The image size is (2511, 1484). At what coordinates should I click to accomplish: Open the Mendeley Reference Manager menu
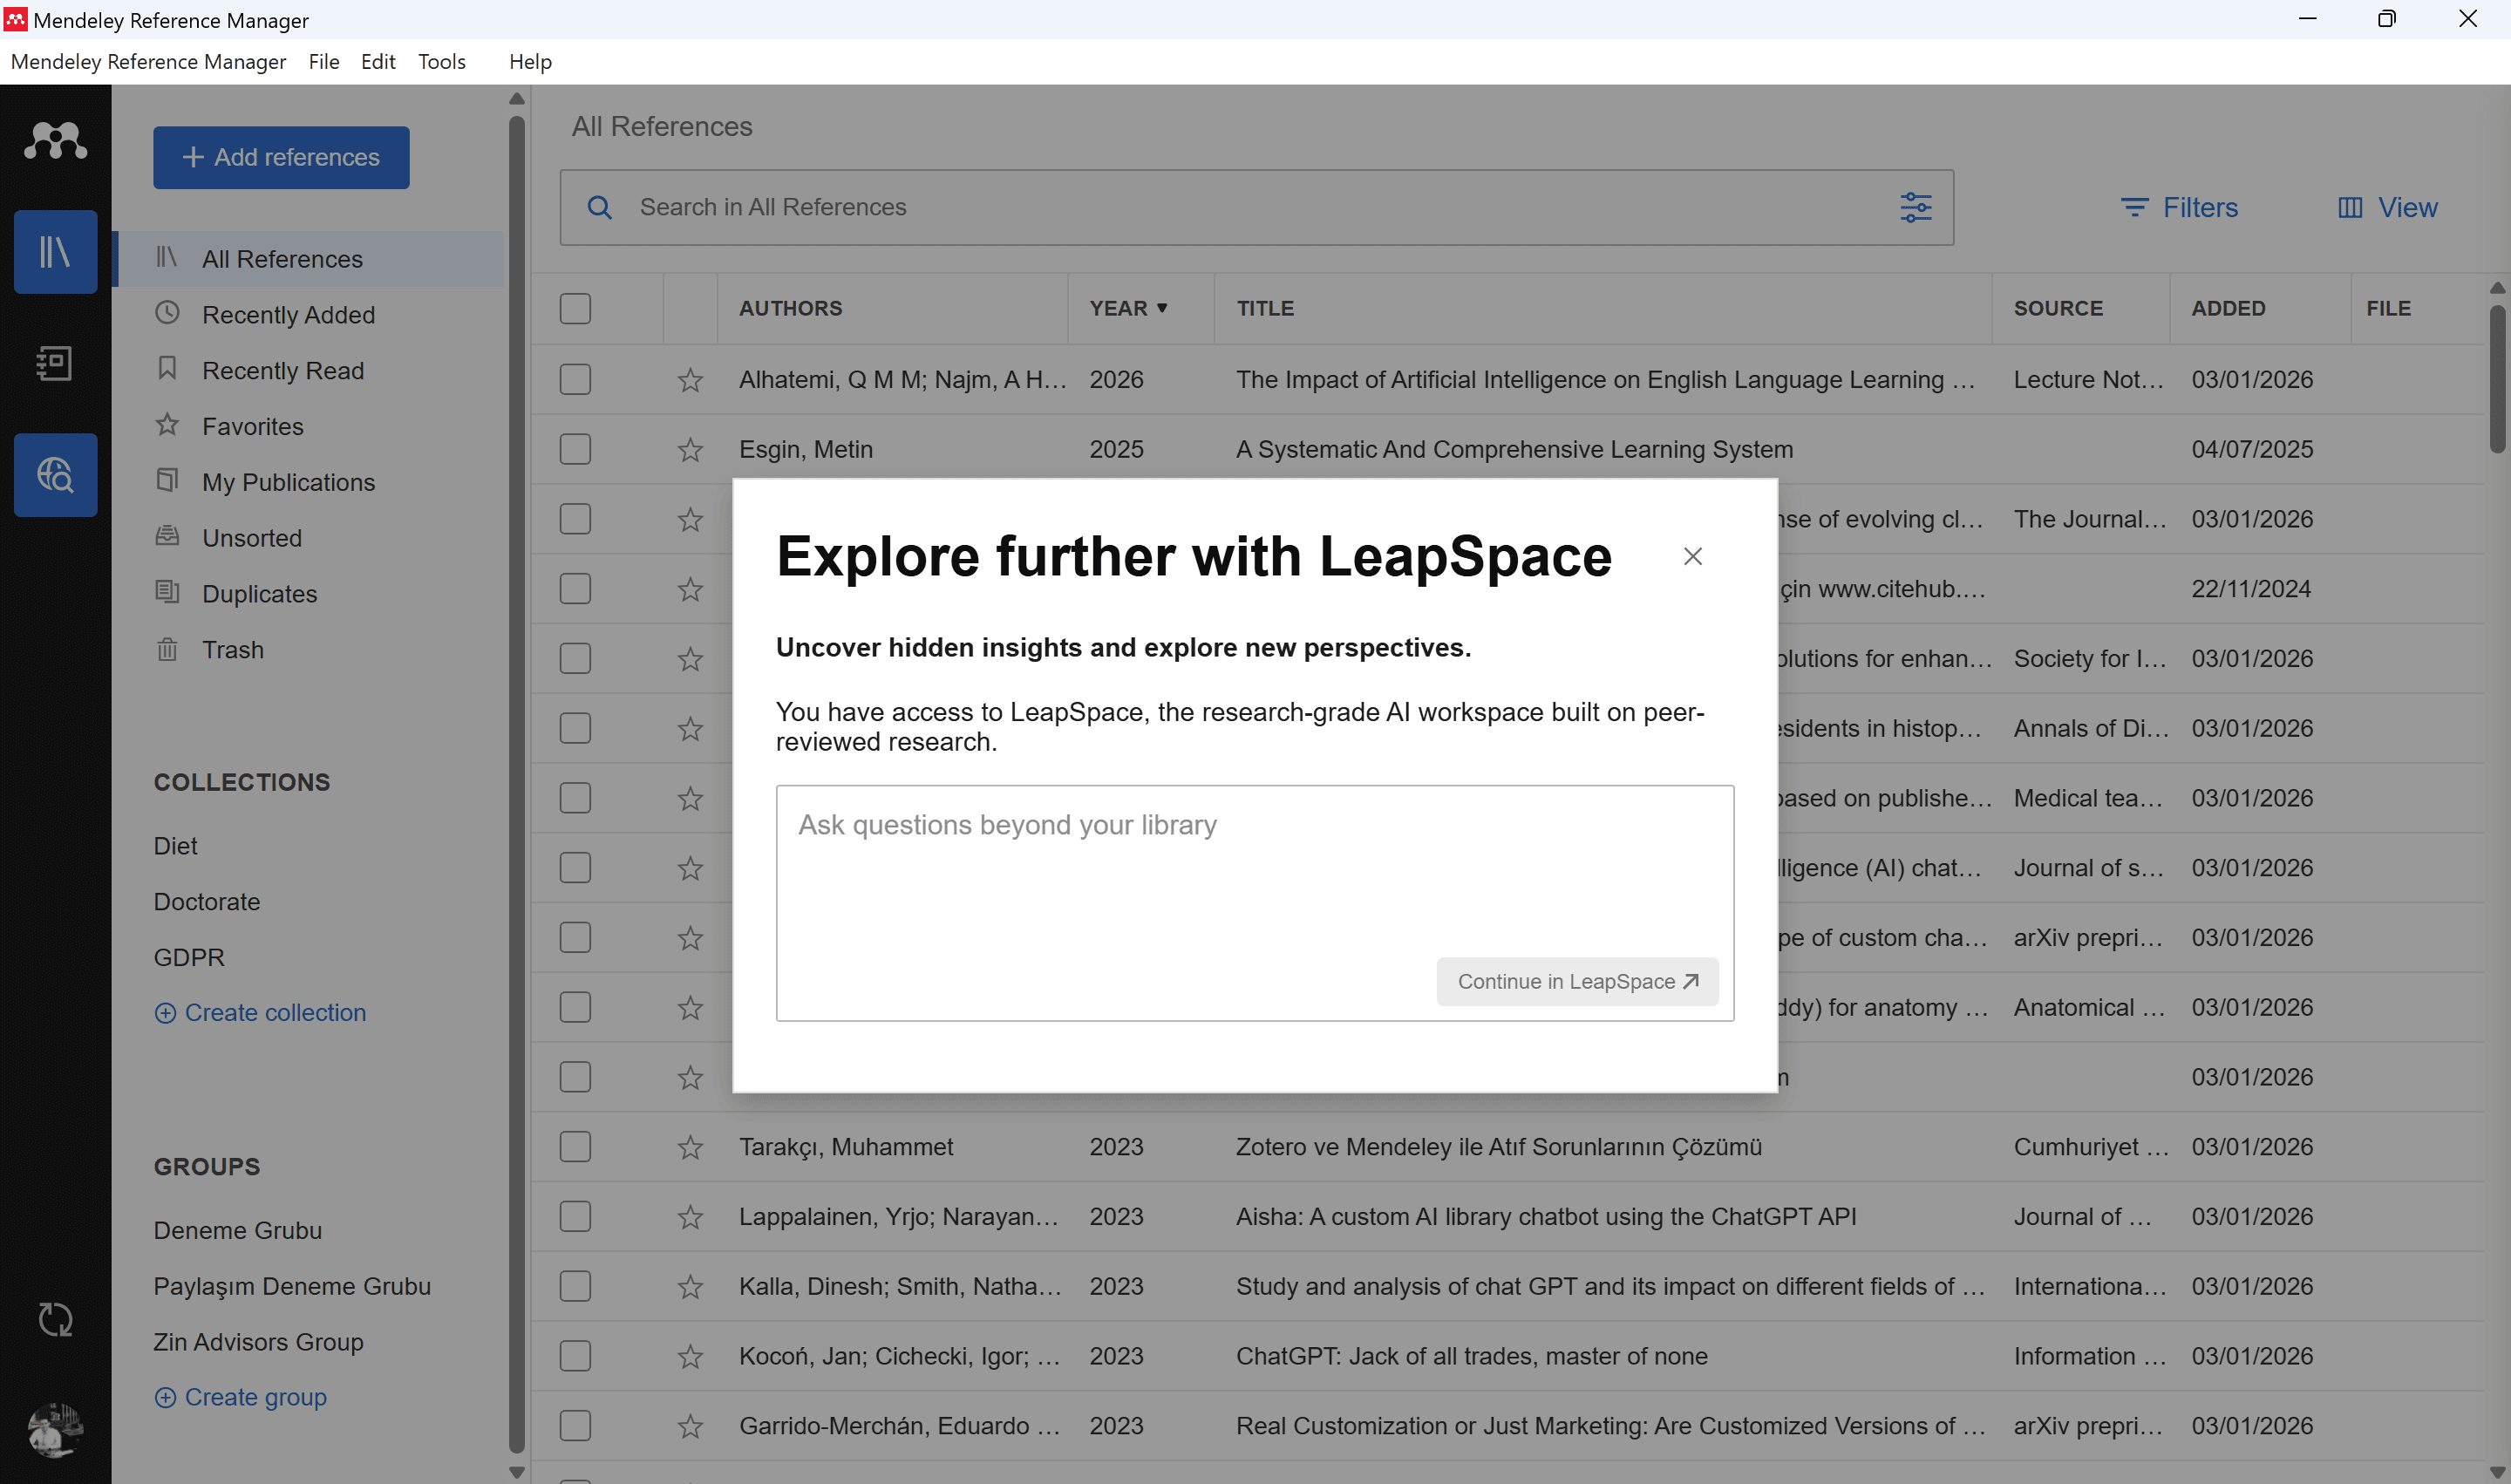click(148, 62)
